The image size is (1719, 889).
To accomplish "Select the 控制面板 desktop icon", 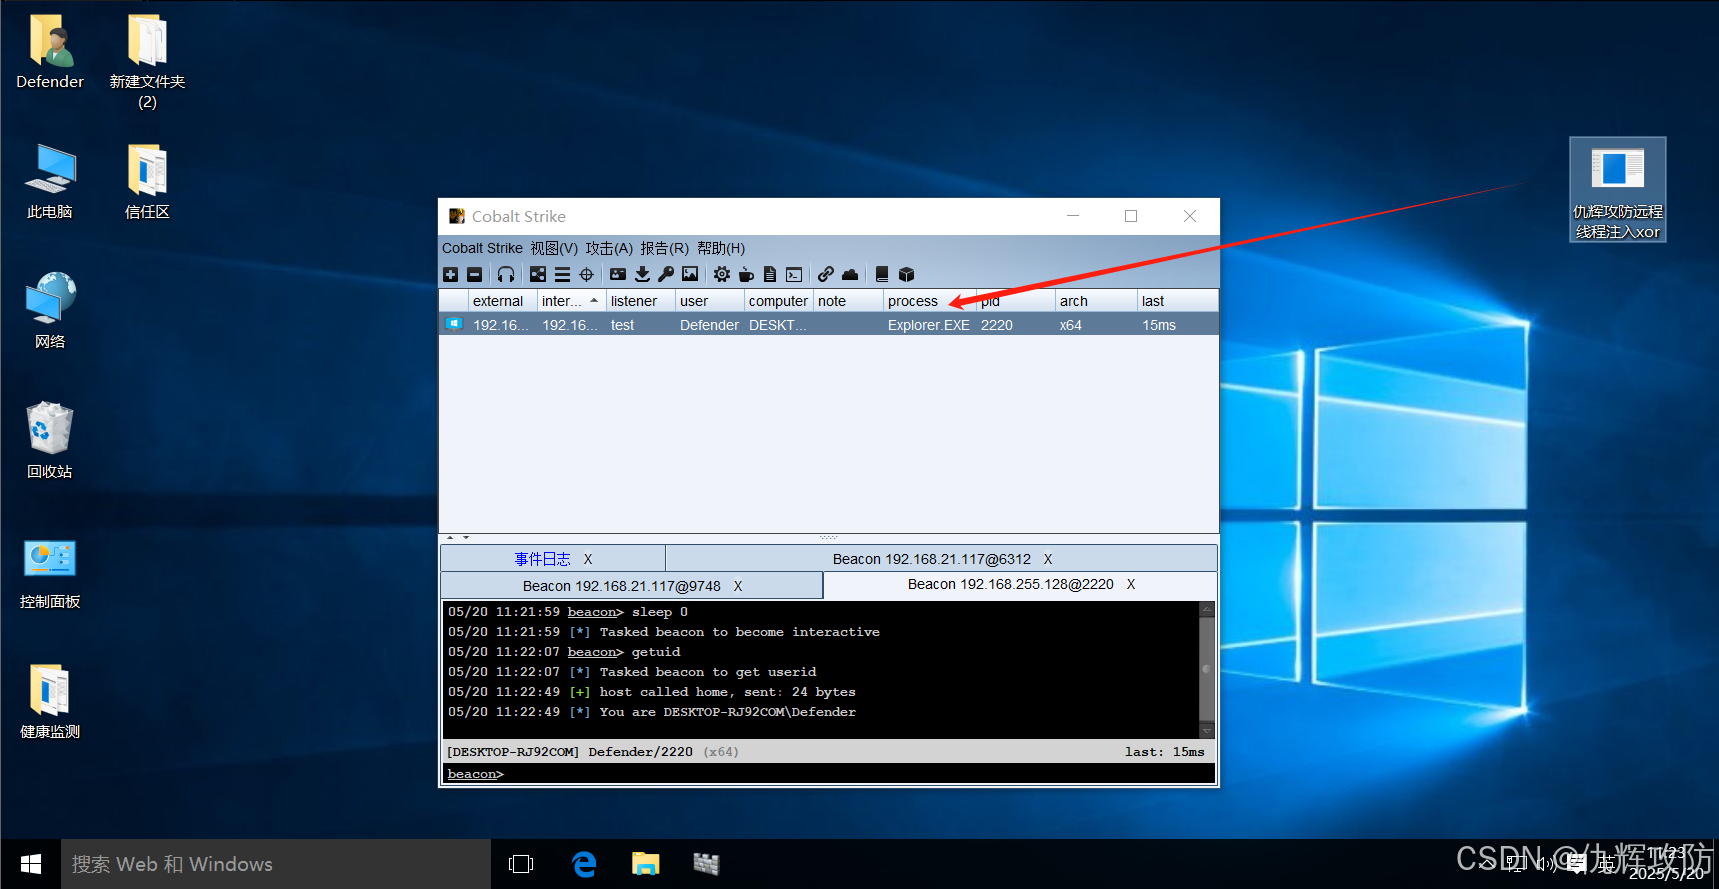I will pos(50,572).
